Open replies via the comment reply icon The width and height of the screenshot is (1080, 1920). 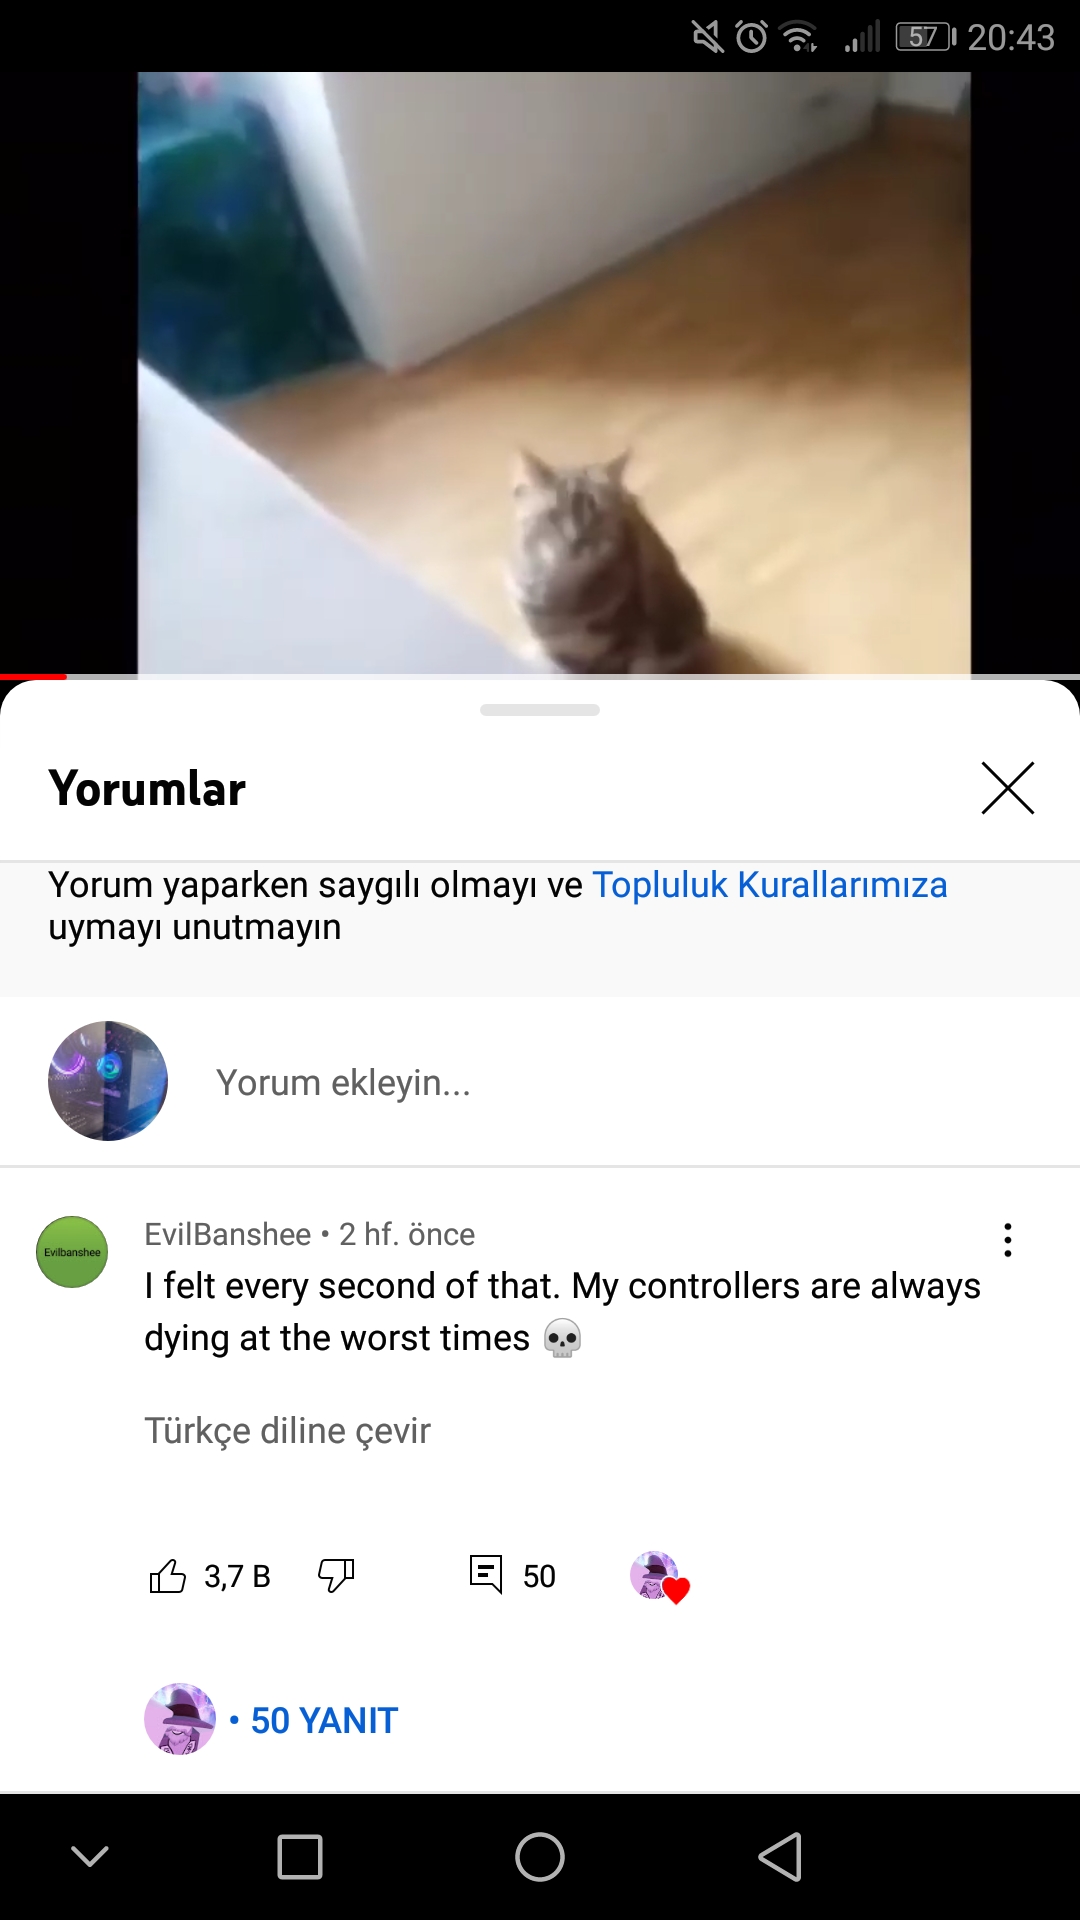click(486, 1575)
